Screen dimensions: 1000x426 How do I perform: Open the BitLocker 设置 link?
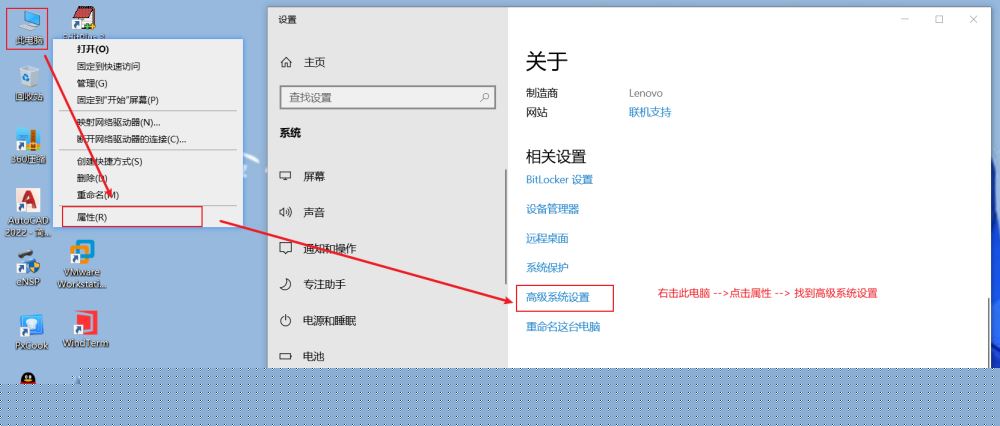[559, 180]
